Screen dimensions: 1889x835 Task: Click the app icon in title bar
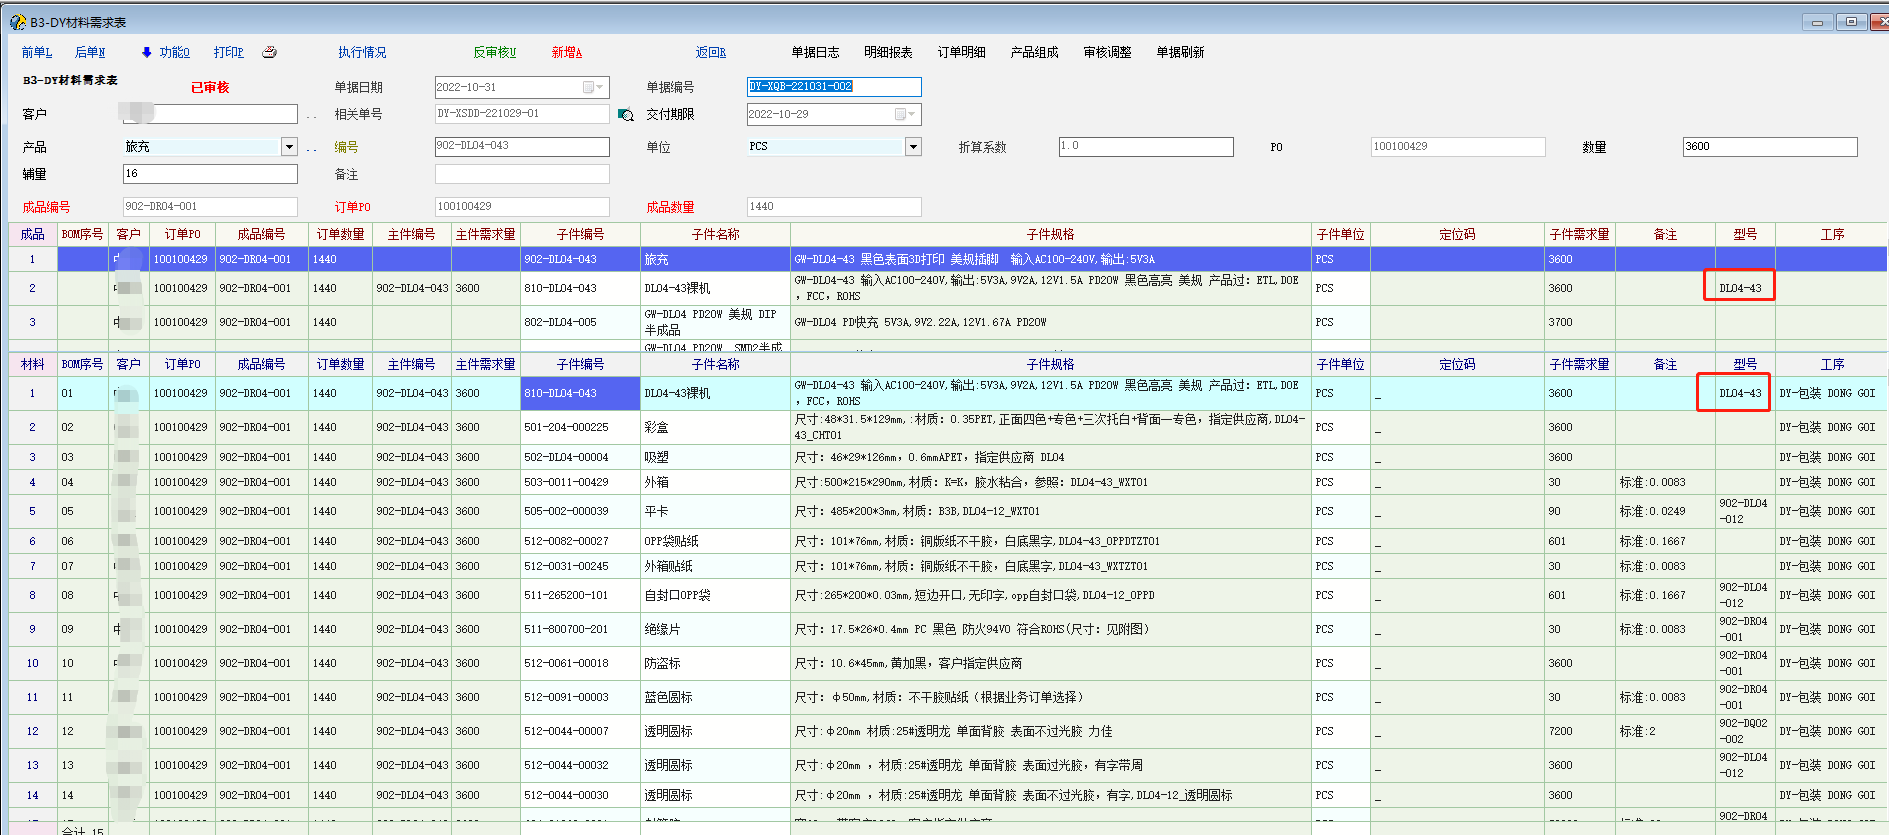pyautogui.click(x=17, y=22)
